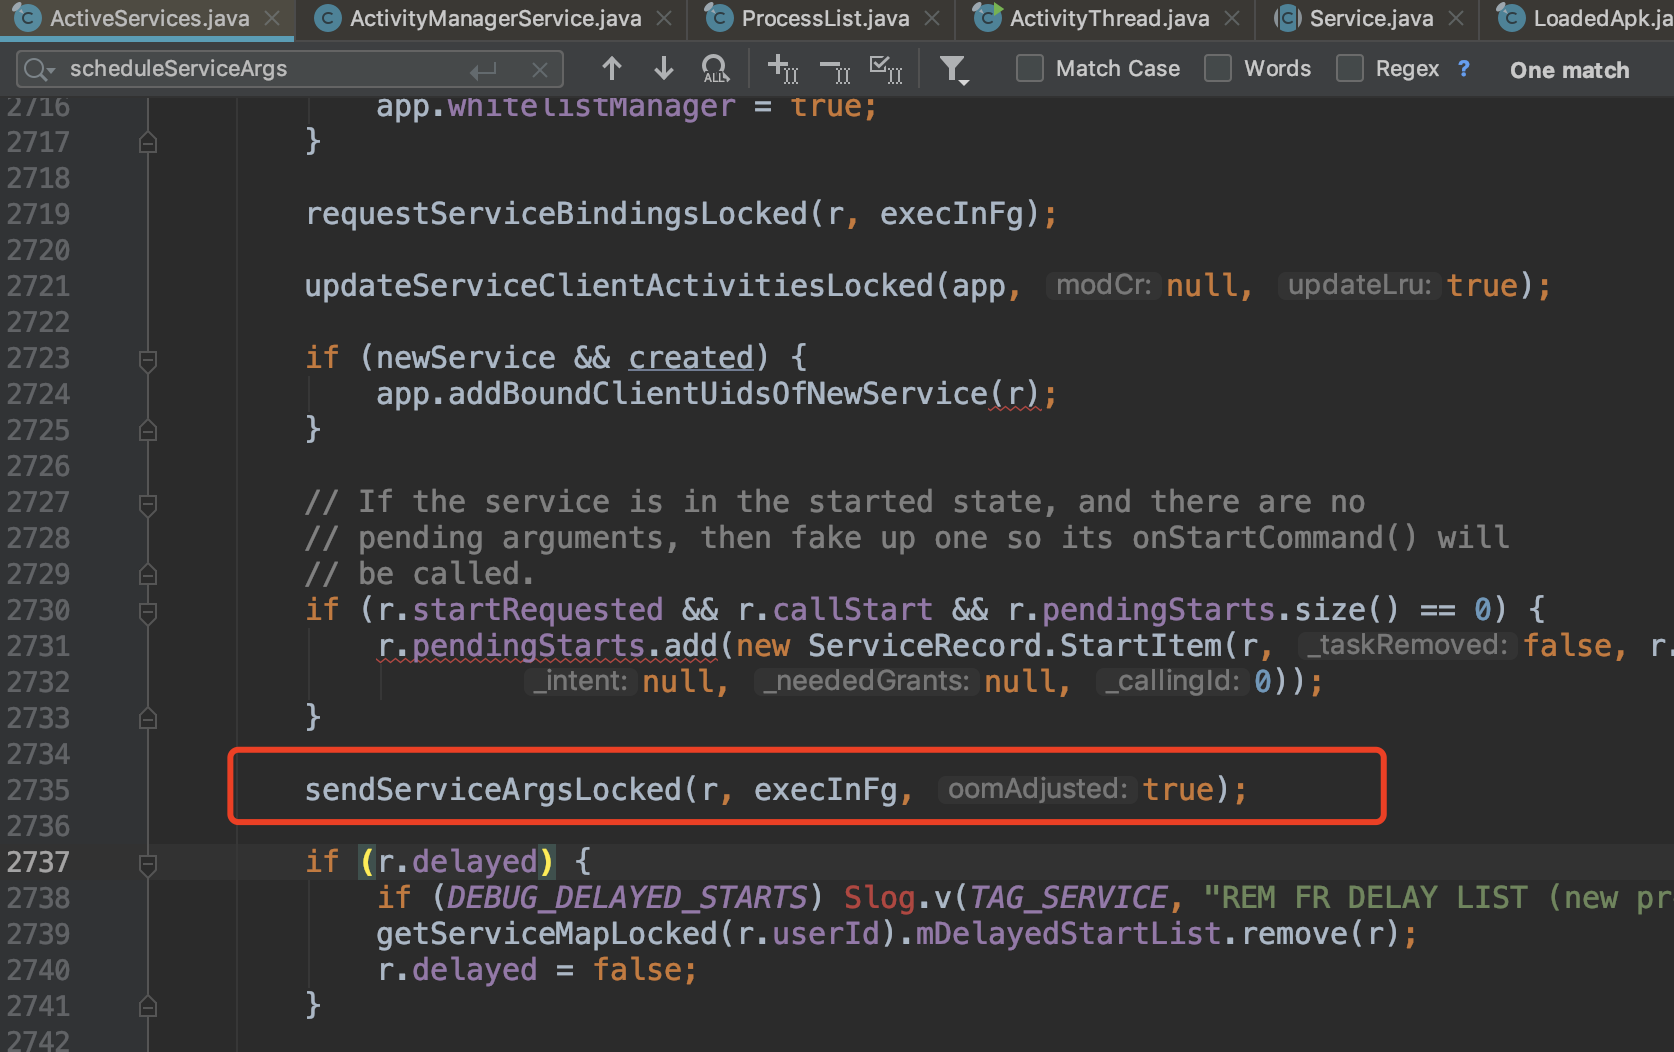This screenshot has height=1052, width=1674.
Task: Remove last occurrence selection
Action: tap(834, 68)
